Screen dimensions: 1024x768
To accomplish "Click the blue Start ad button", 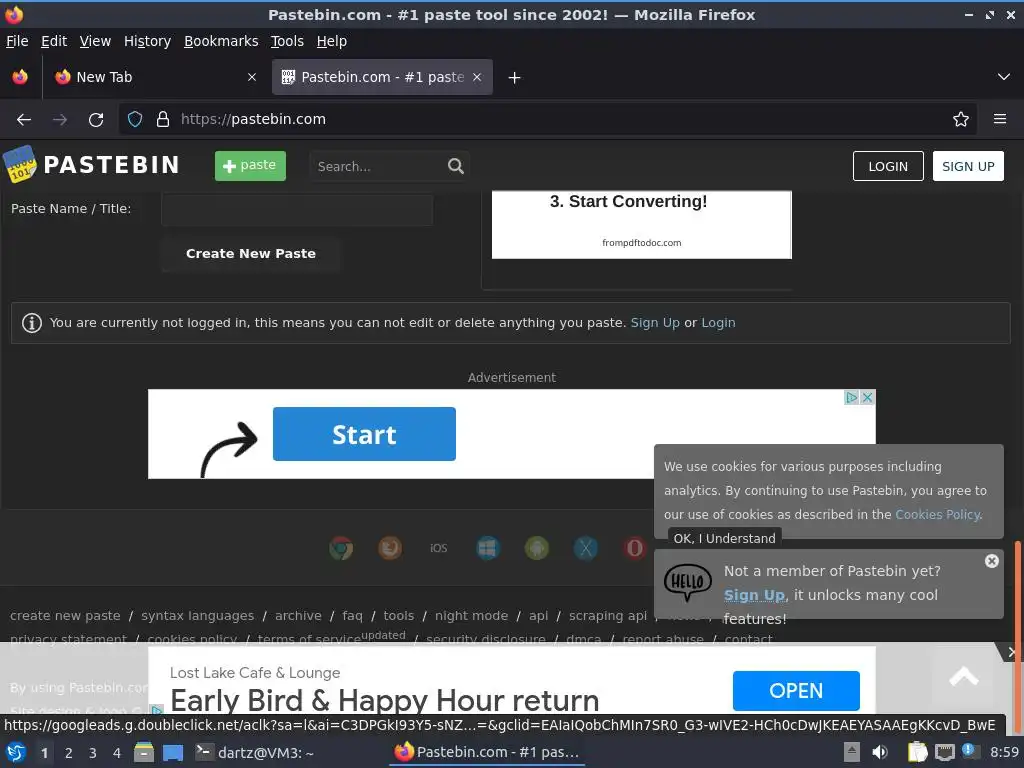I will [364, 434].
